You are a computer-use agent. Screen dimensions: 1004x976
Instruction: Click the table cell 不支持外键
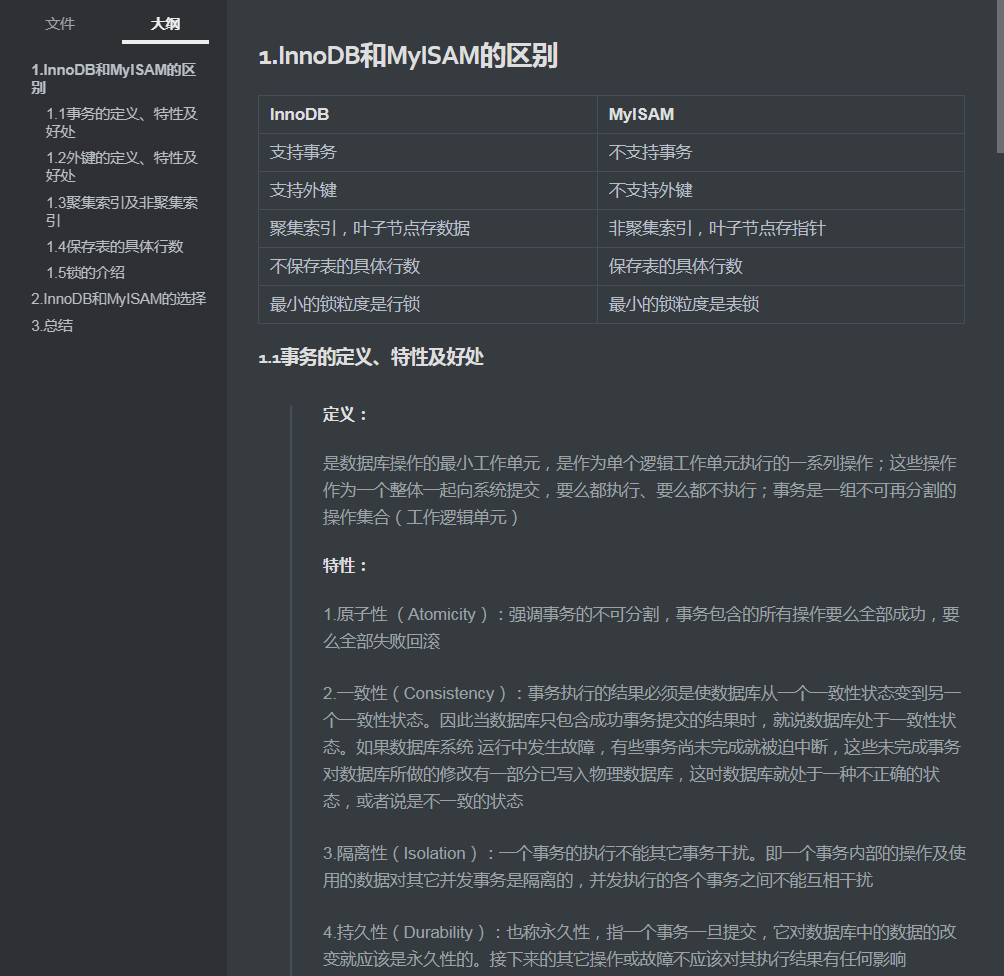coord(781,190)
